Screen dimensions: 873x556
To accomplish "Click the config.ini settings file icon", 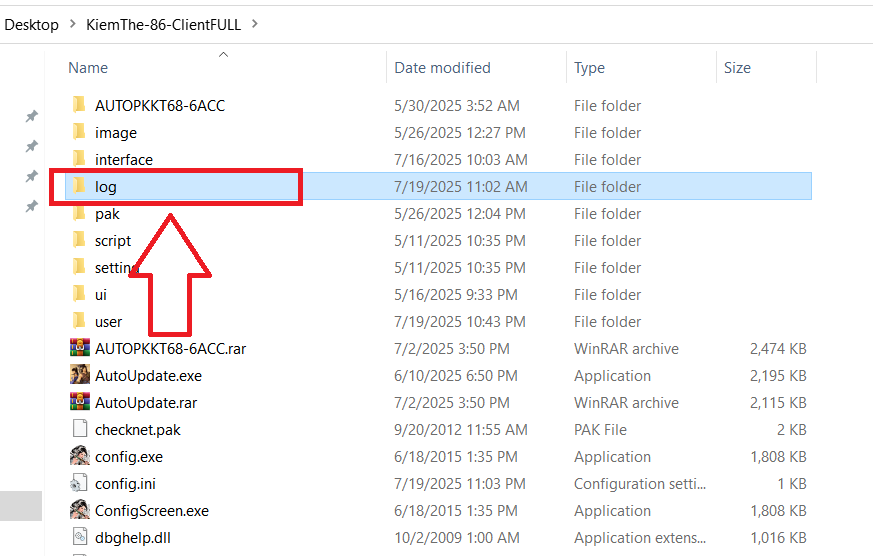I will tap(80, 484).
